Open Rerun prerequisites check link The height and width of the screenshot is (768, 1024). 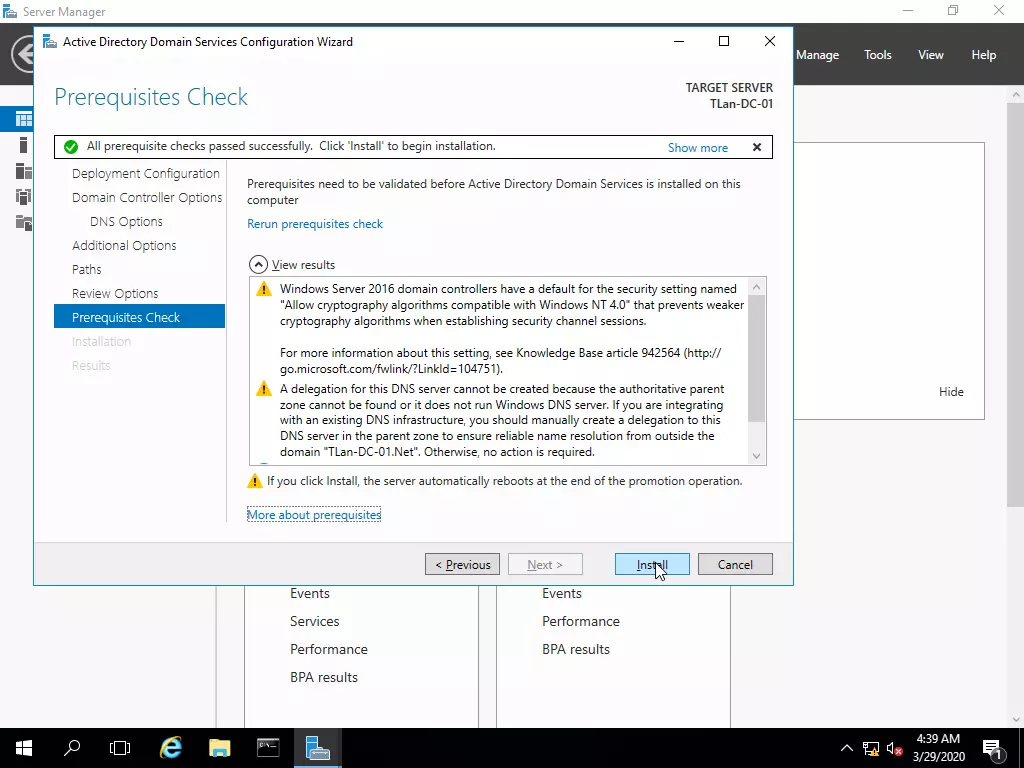[x=315, y=224]
